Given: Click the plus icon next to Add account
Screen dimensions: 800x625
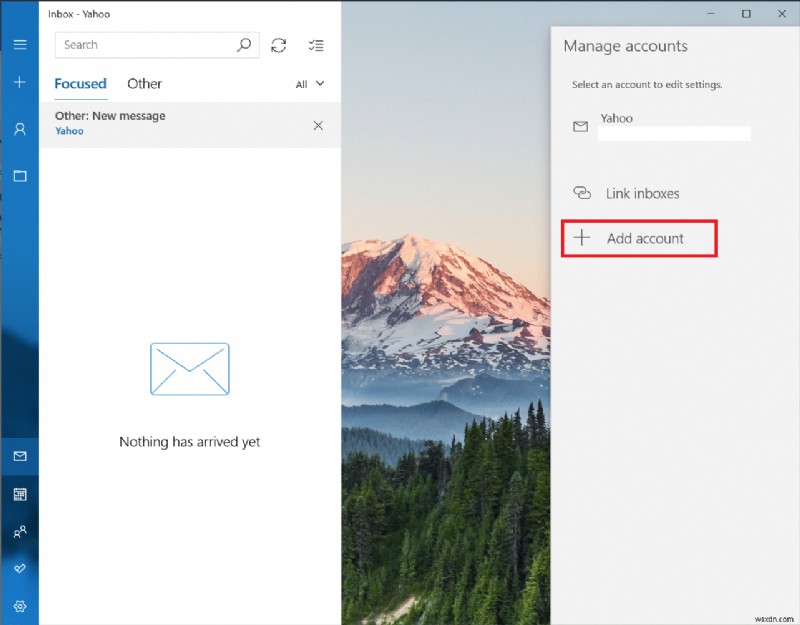Looking at the screenshot, I should coord(582,238).
